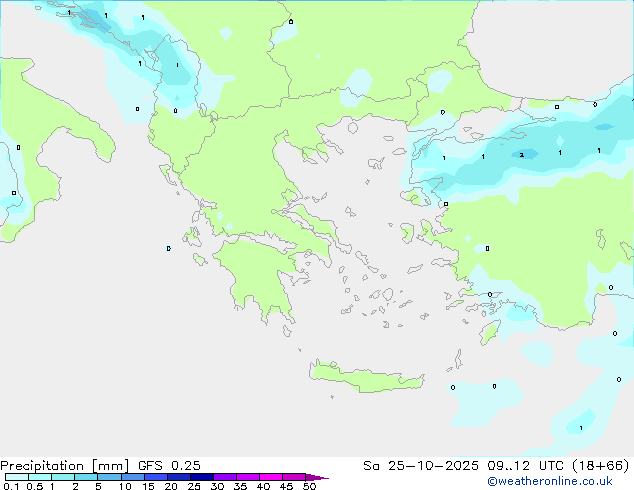Click the purple arrow tip above 50 on the legend

tap(317, 477)
